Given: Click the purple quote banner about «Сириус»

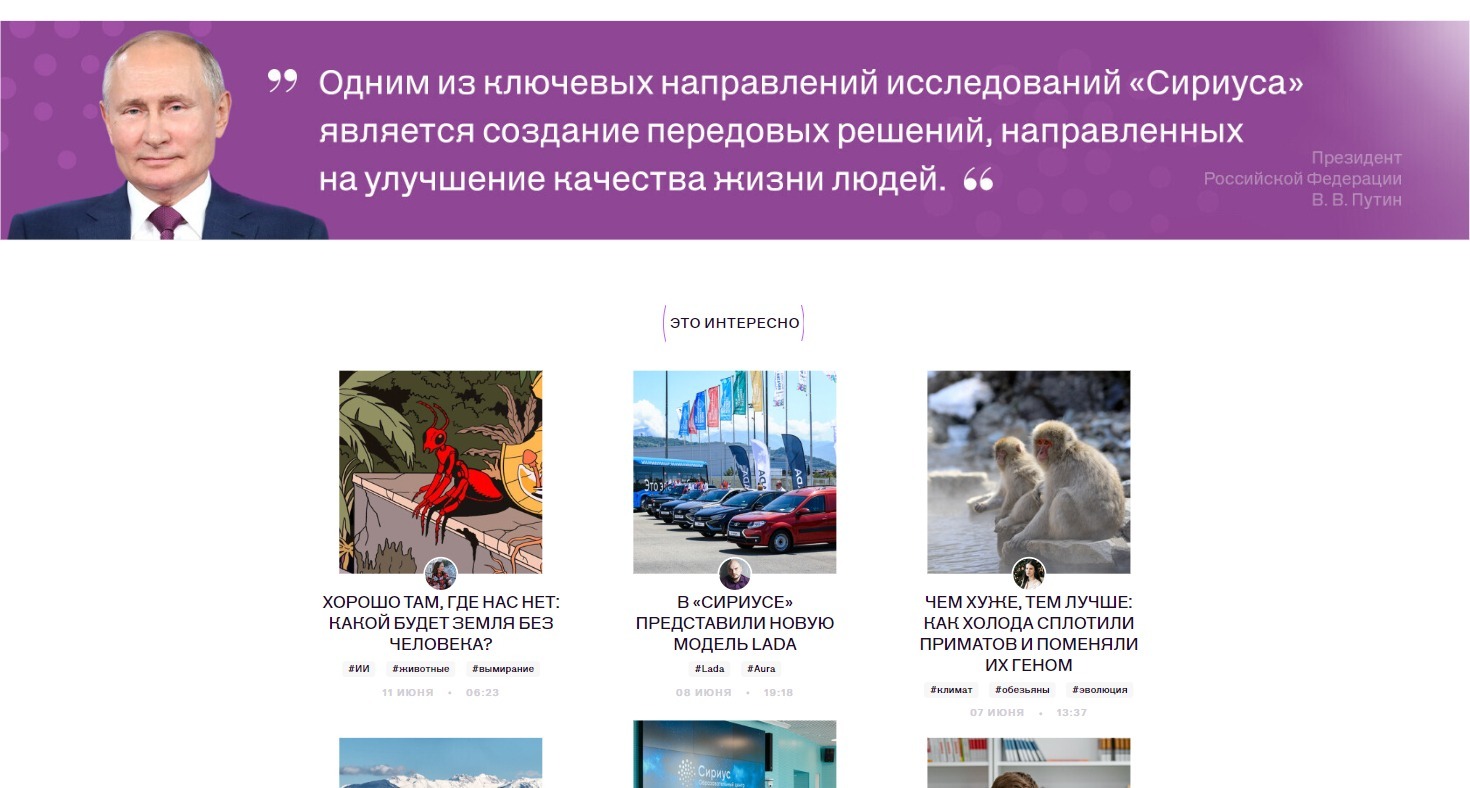Looking at the screenshot, I should (x=734, y=130).
